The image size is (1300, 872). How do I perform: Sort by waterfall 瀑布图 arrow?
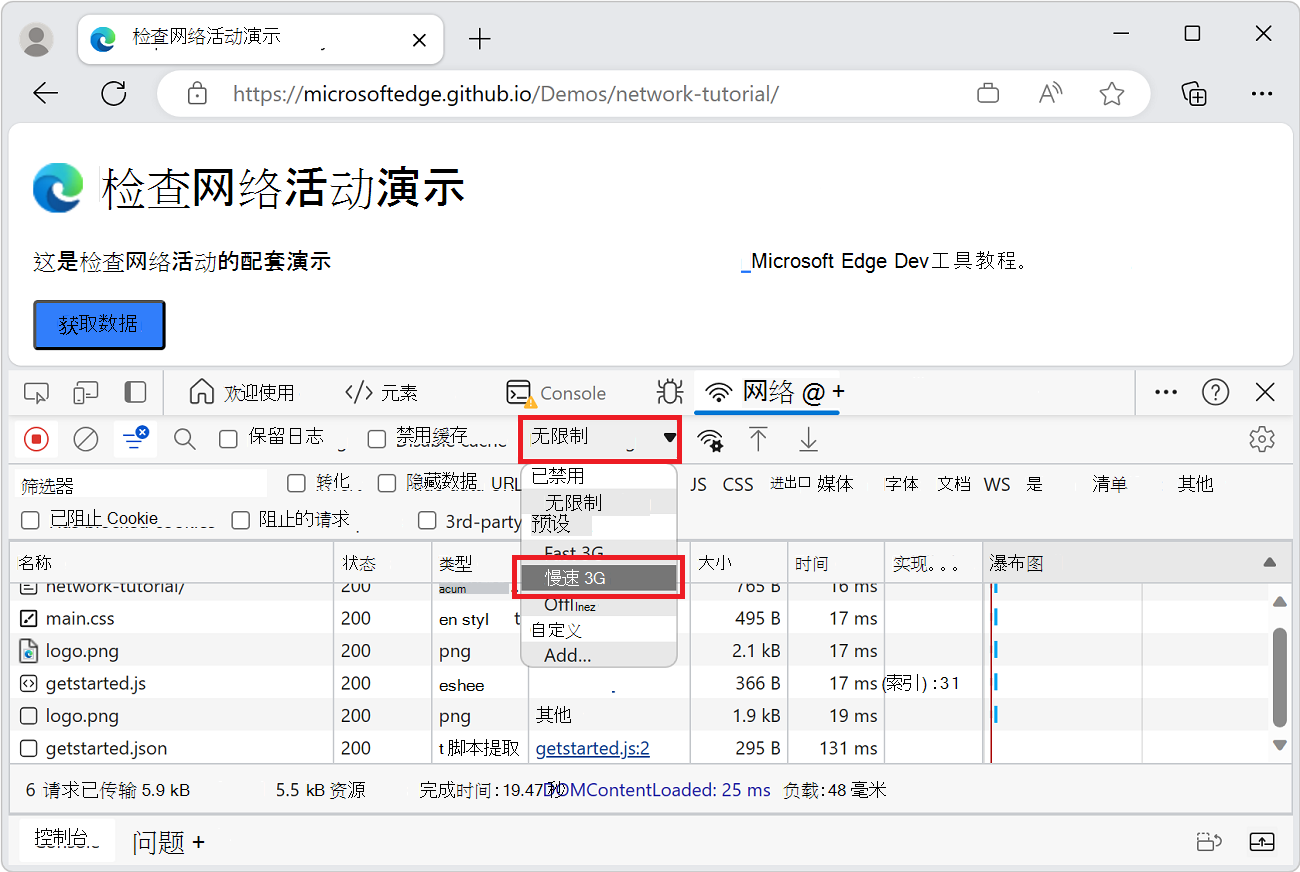tap(1269, 563)
